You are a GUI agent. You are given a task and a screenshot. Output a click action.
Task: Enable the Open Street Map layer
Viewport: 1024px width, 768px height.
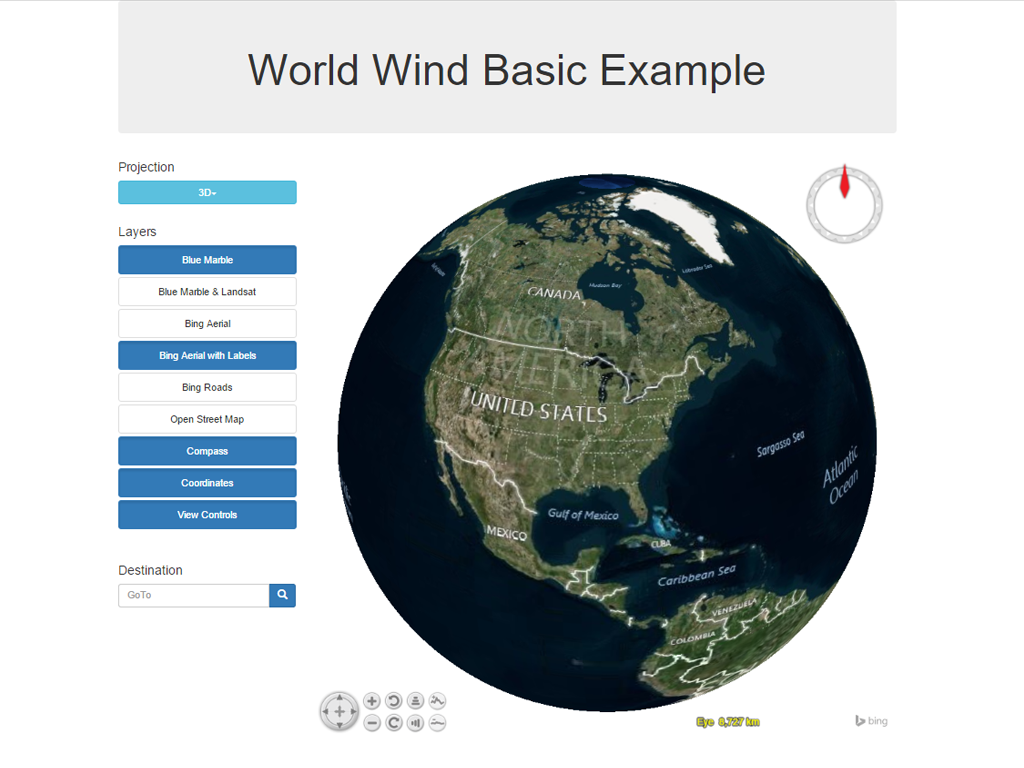(207, 419)
